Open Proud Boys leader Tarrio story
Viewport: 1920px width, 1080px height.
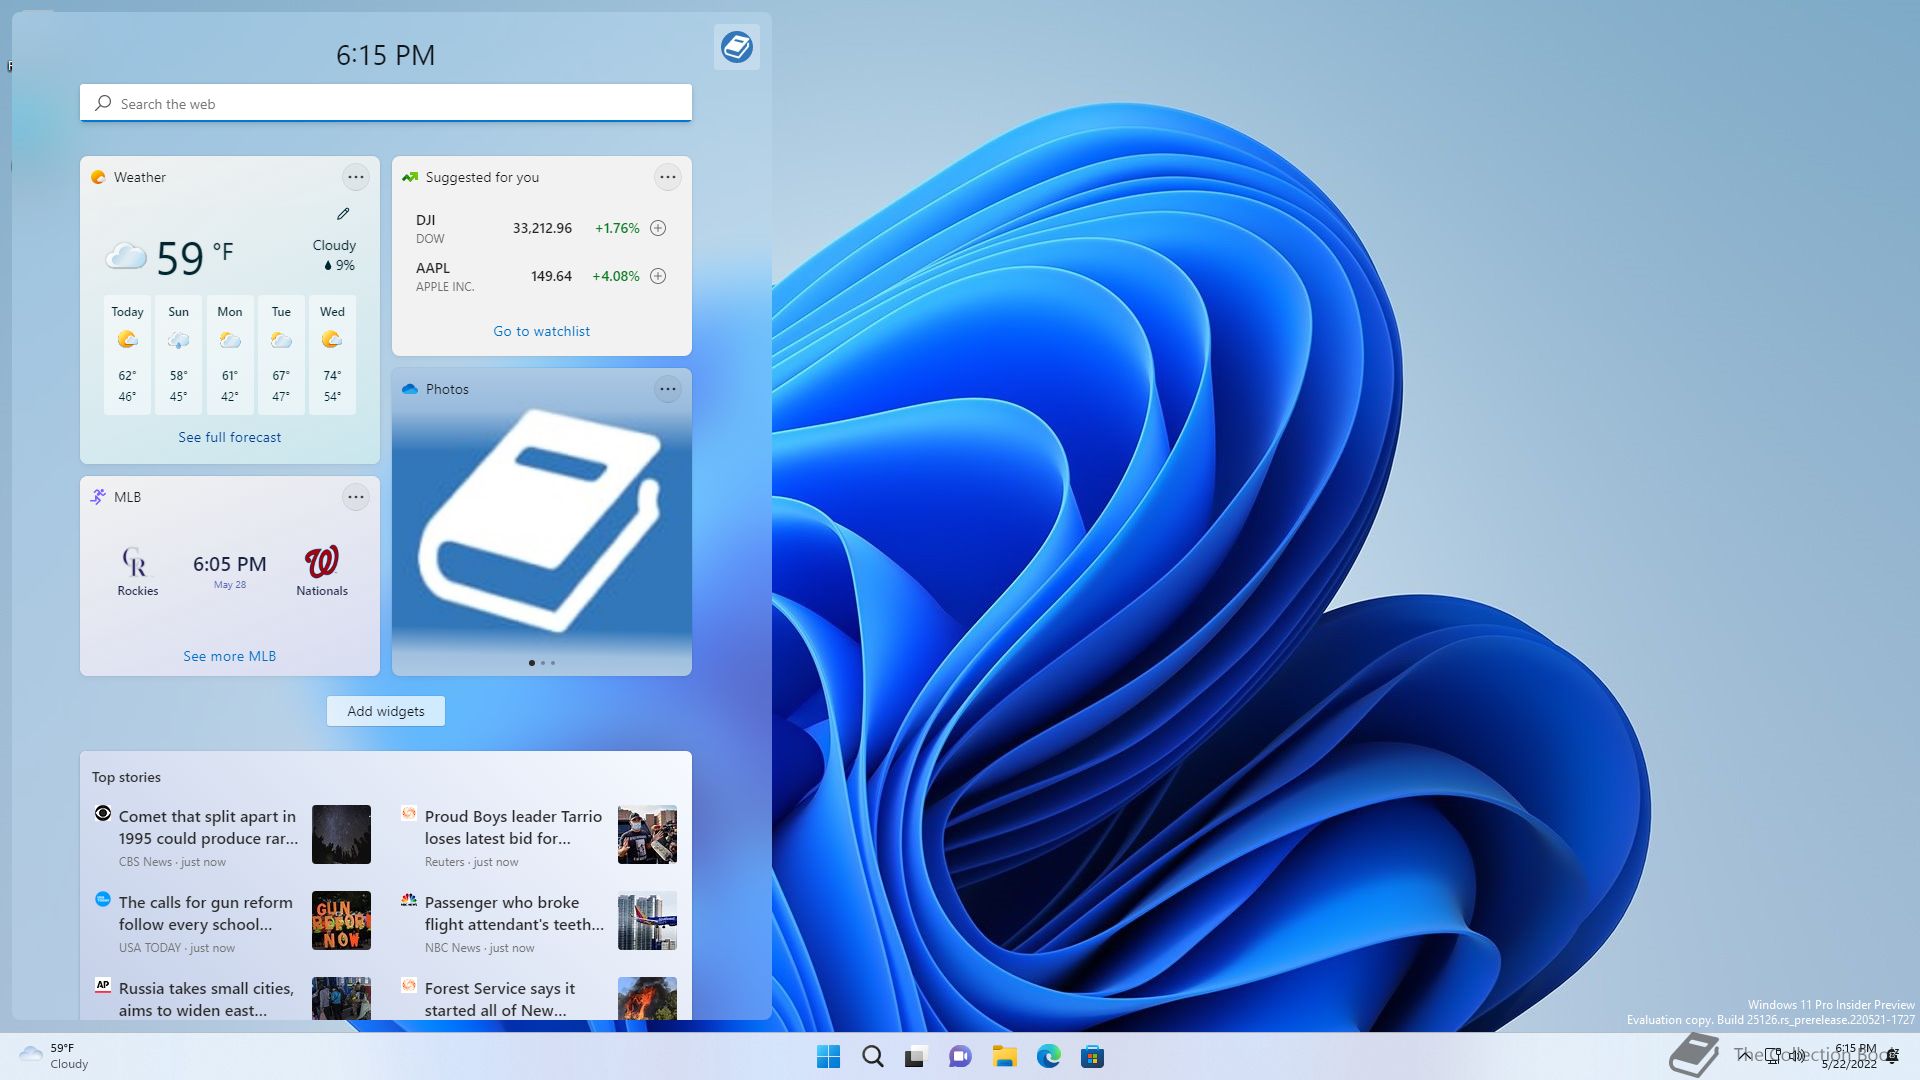513,827
